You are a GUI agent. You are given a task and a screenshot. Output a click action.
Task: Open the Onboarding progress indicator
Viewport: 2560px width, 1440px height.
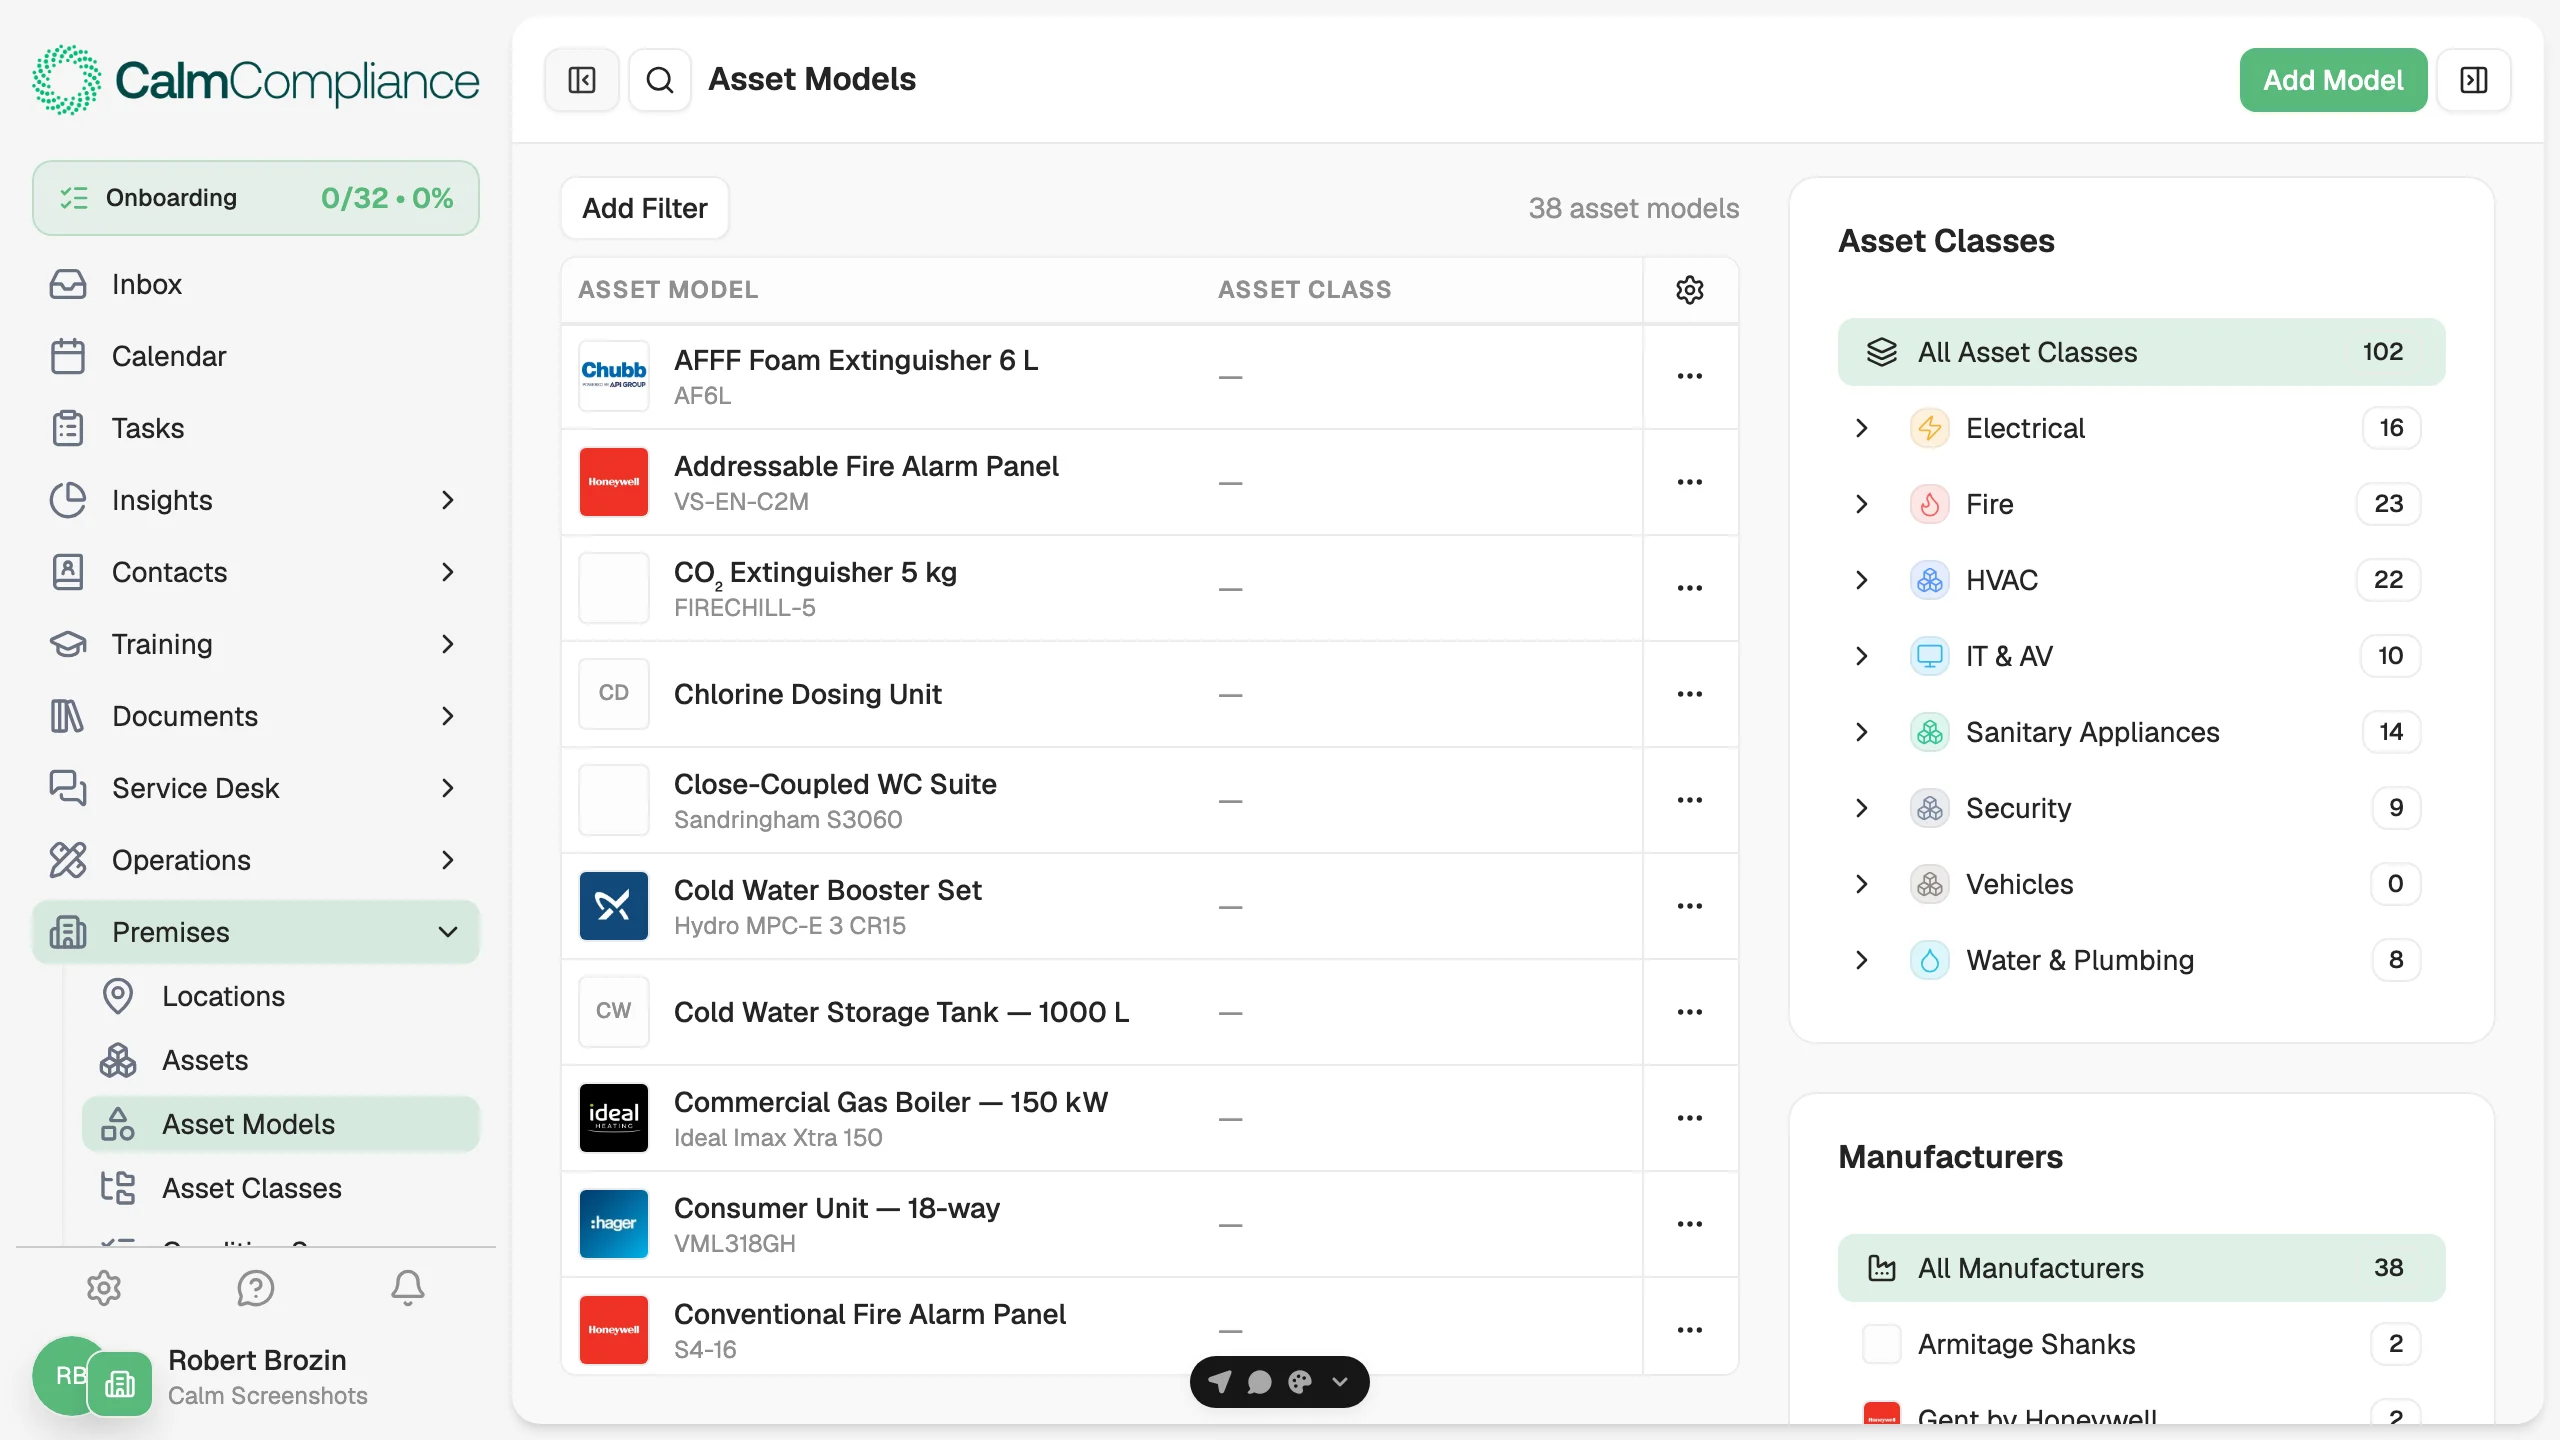coord(256,198)
